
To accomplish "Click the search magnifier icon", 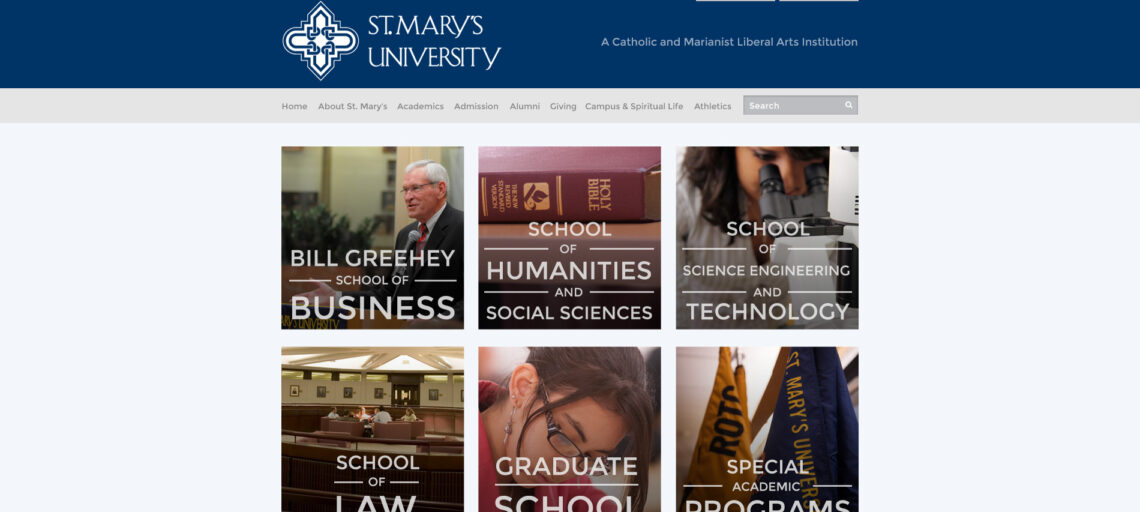I will coord(848,105).
